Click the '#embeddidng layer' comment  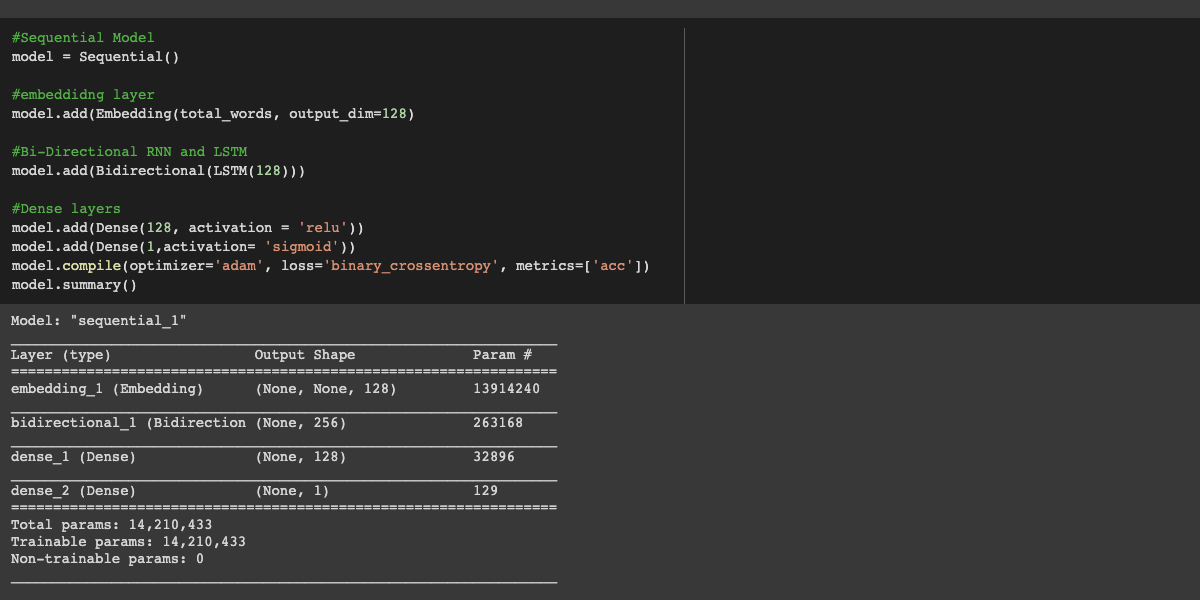[x=83, y=95]
